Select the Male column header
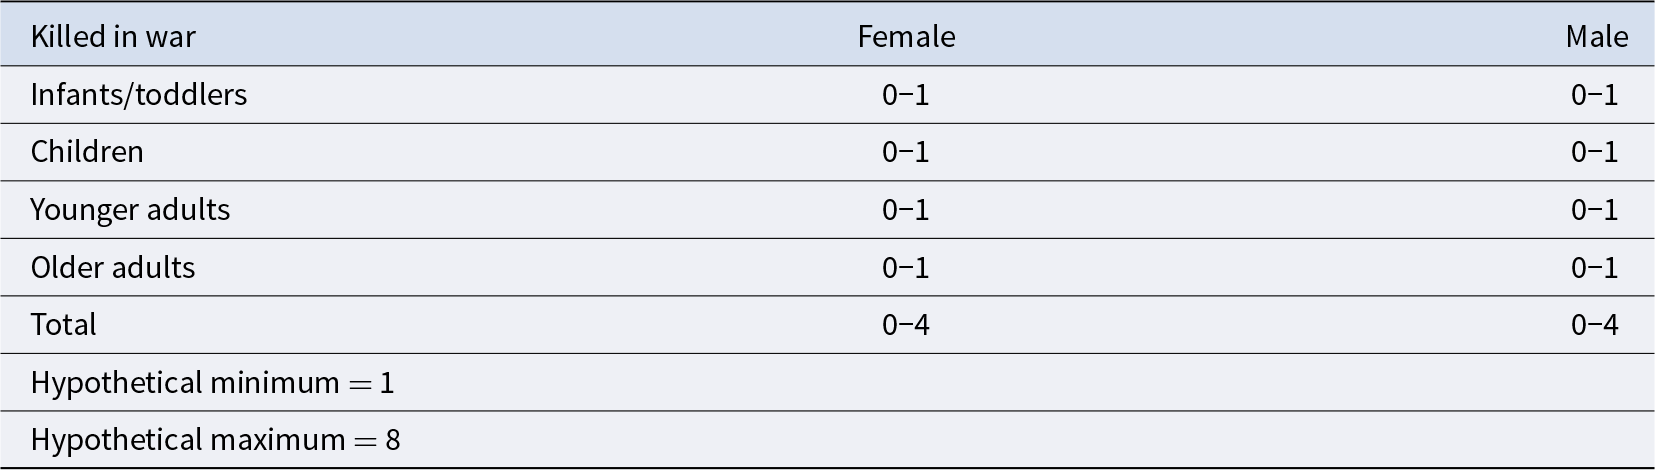The width and height of the screenshot is (1655, 470). pyautogui.click(x=1596, y=37)
